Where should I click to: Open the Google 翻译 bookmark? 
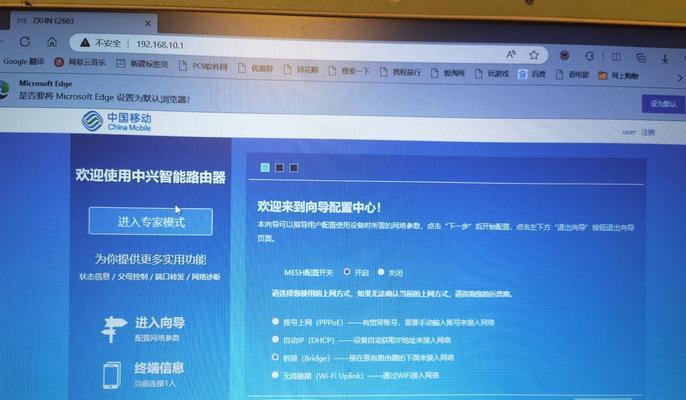tap(23, 61)
